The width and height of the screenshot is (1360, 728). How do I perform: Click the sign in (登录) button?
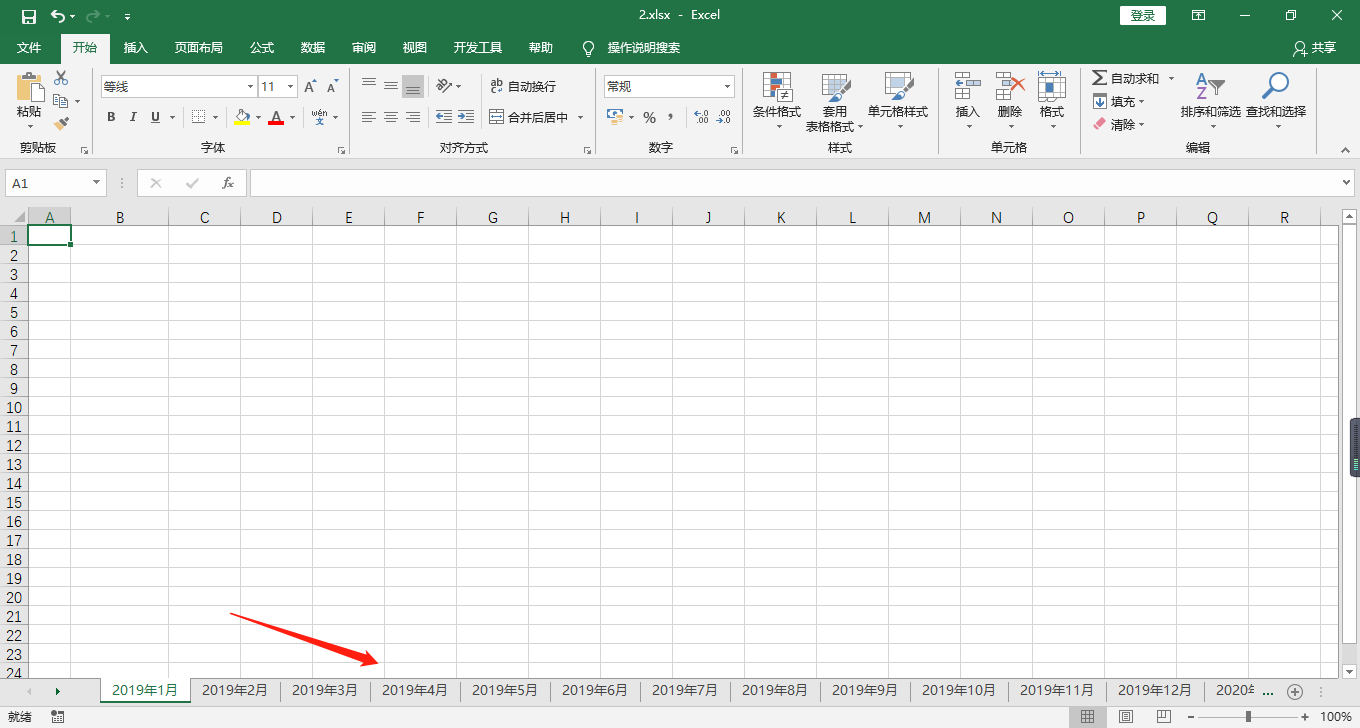click(1143, 16)
